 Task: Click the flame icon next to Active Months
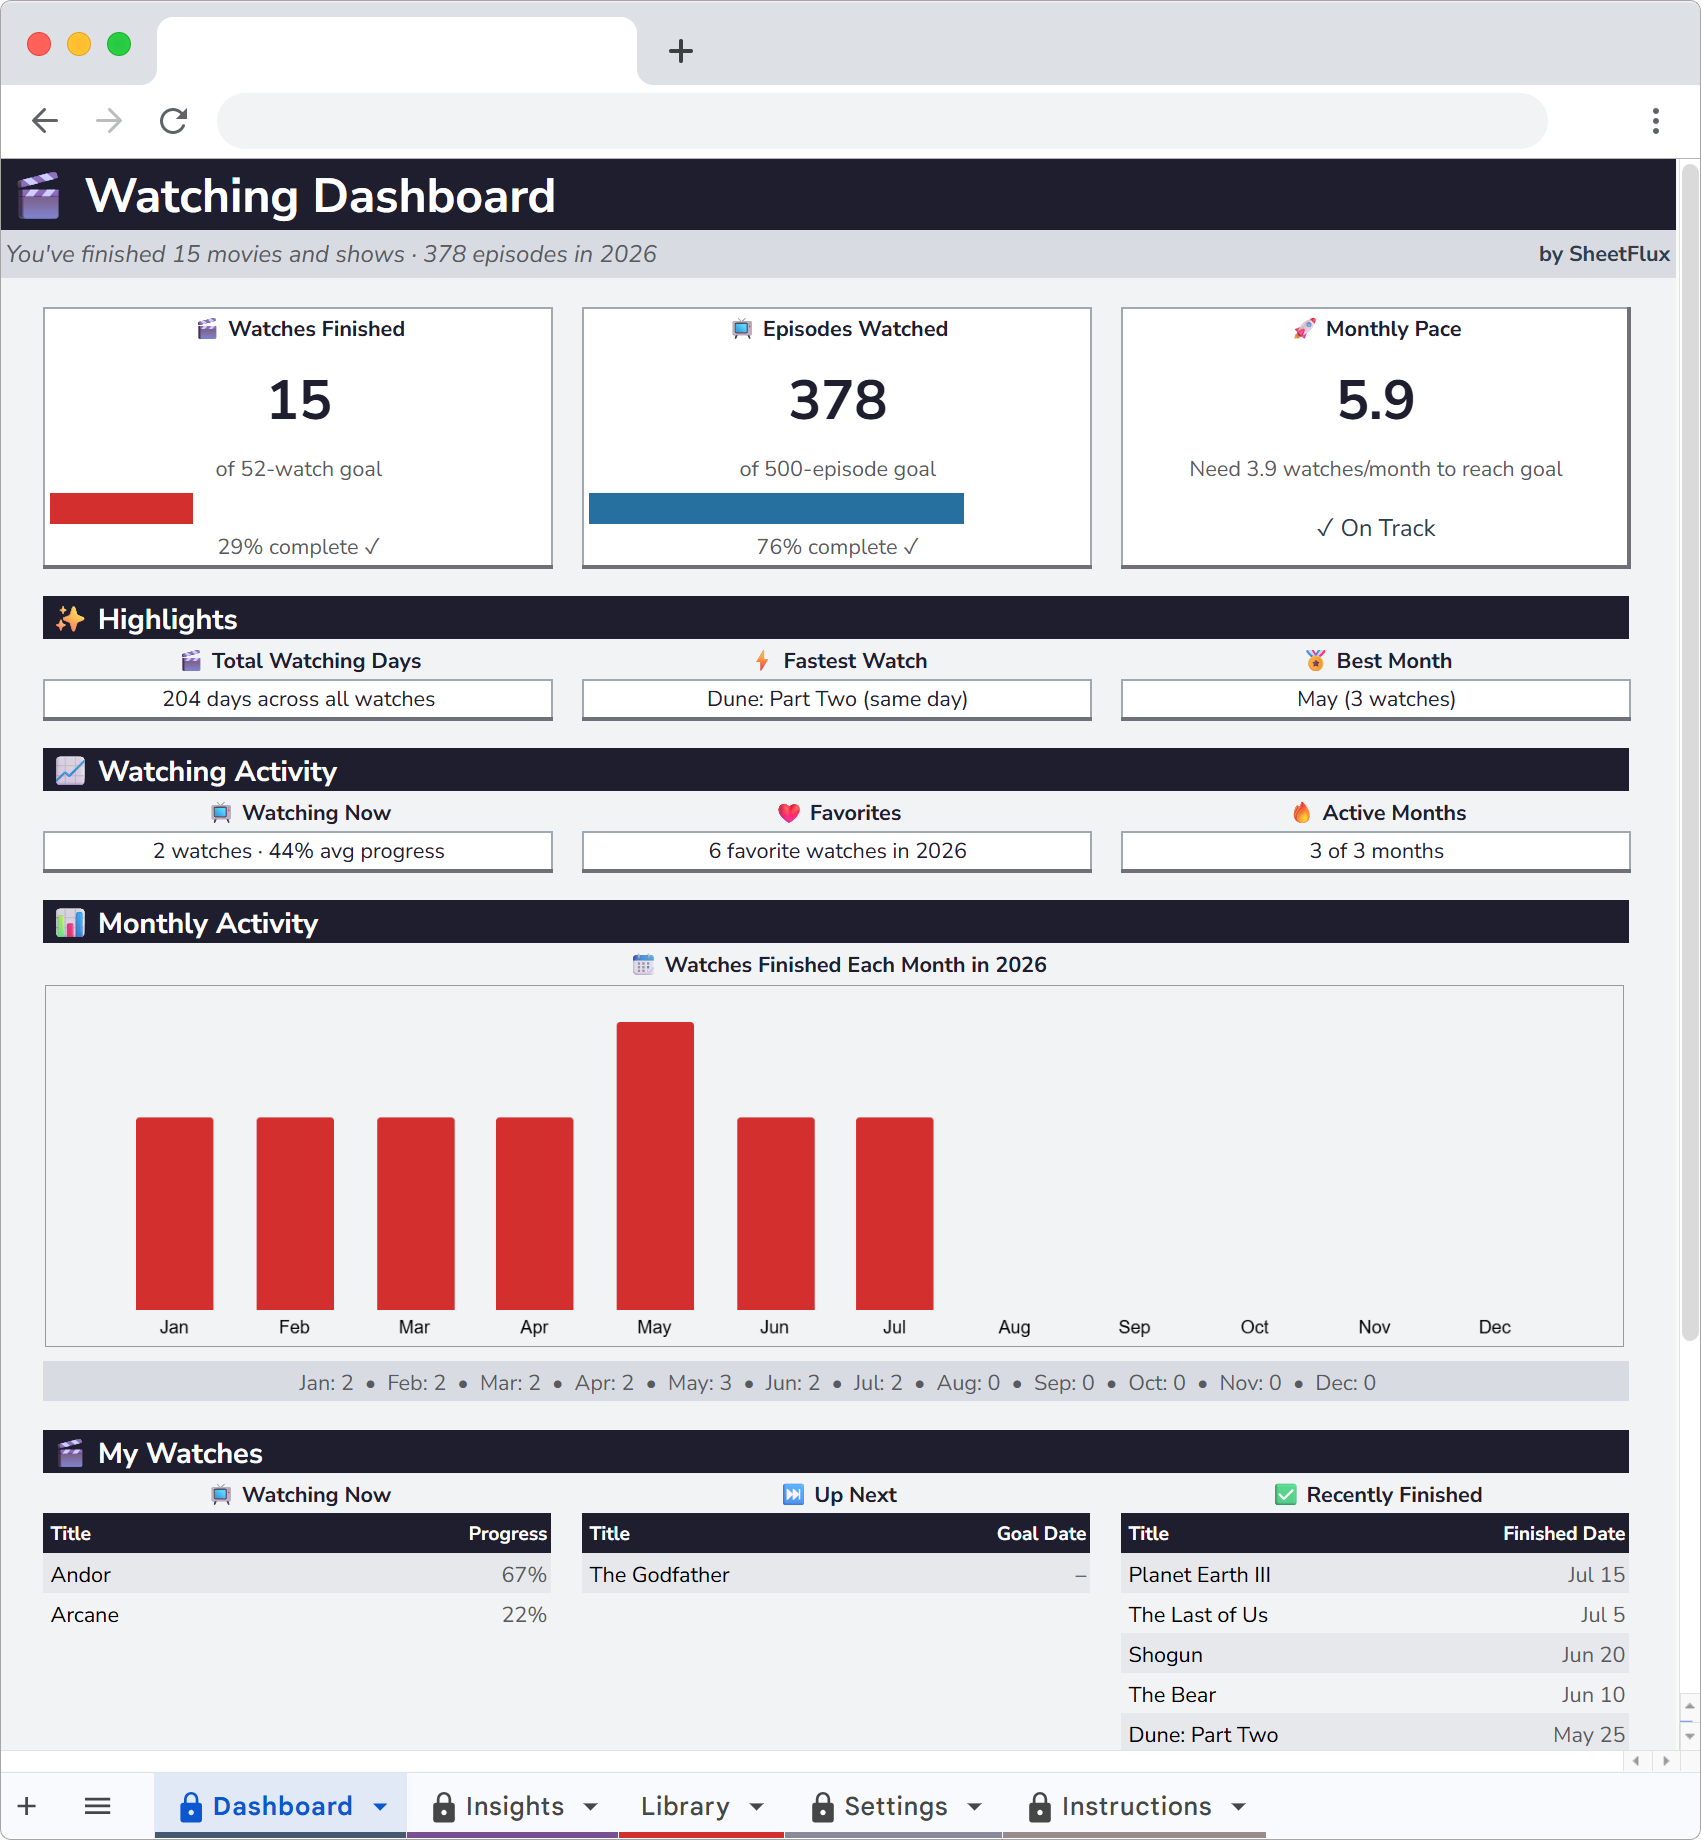coord(1302,812)
